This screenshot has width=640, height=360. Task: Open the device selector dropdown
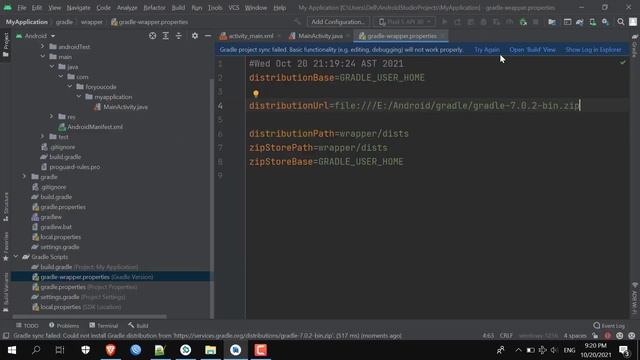(404, 22)
